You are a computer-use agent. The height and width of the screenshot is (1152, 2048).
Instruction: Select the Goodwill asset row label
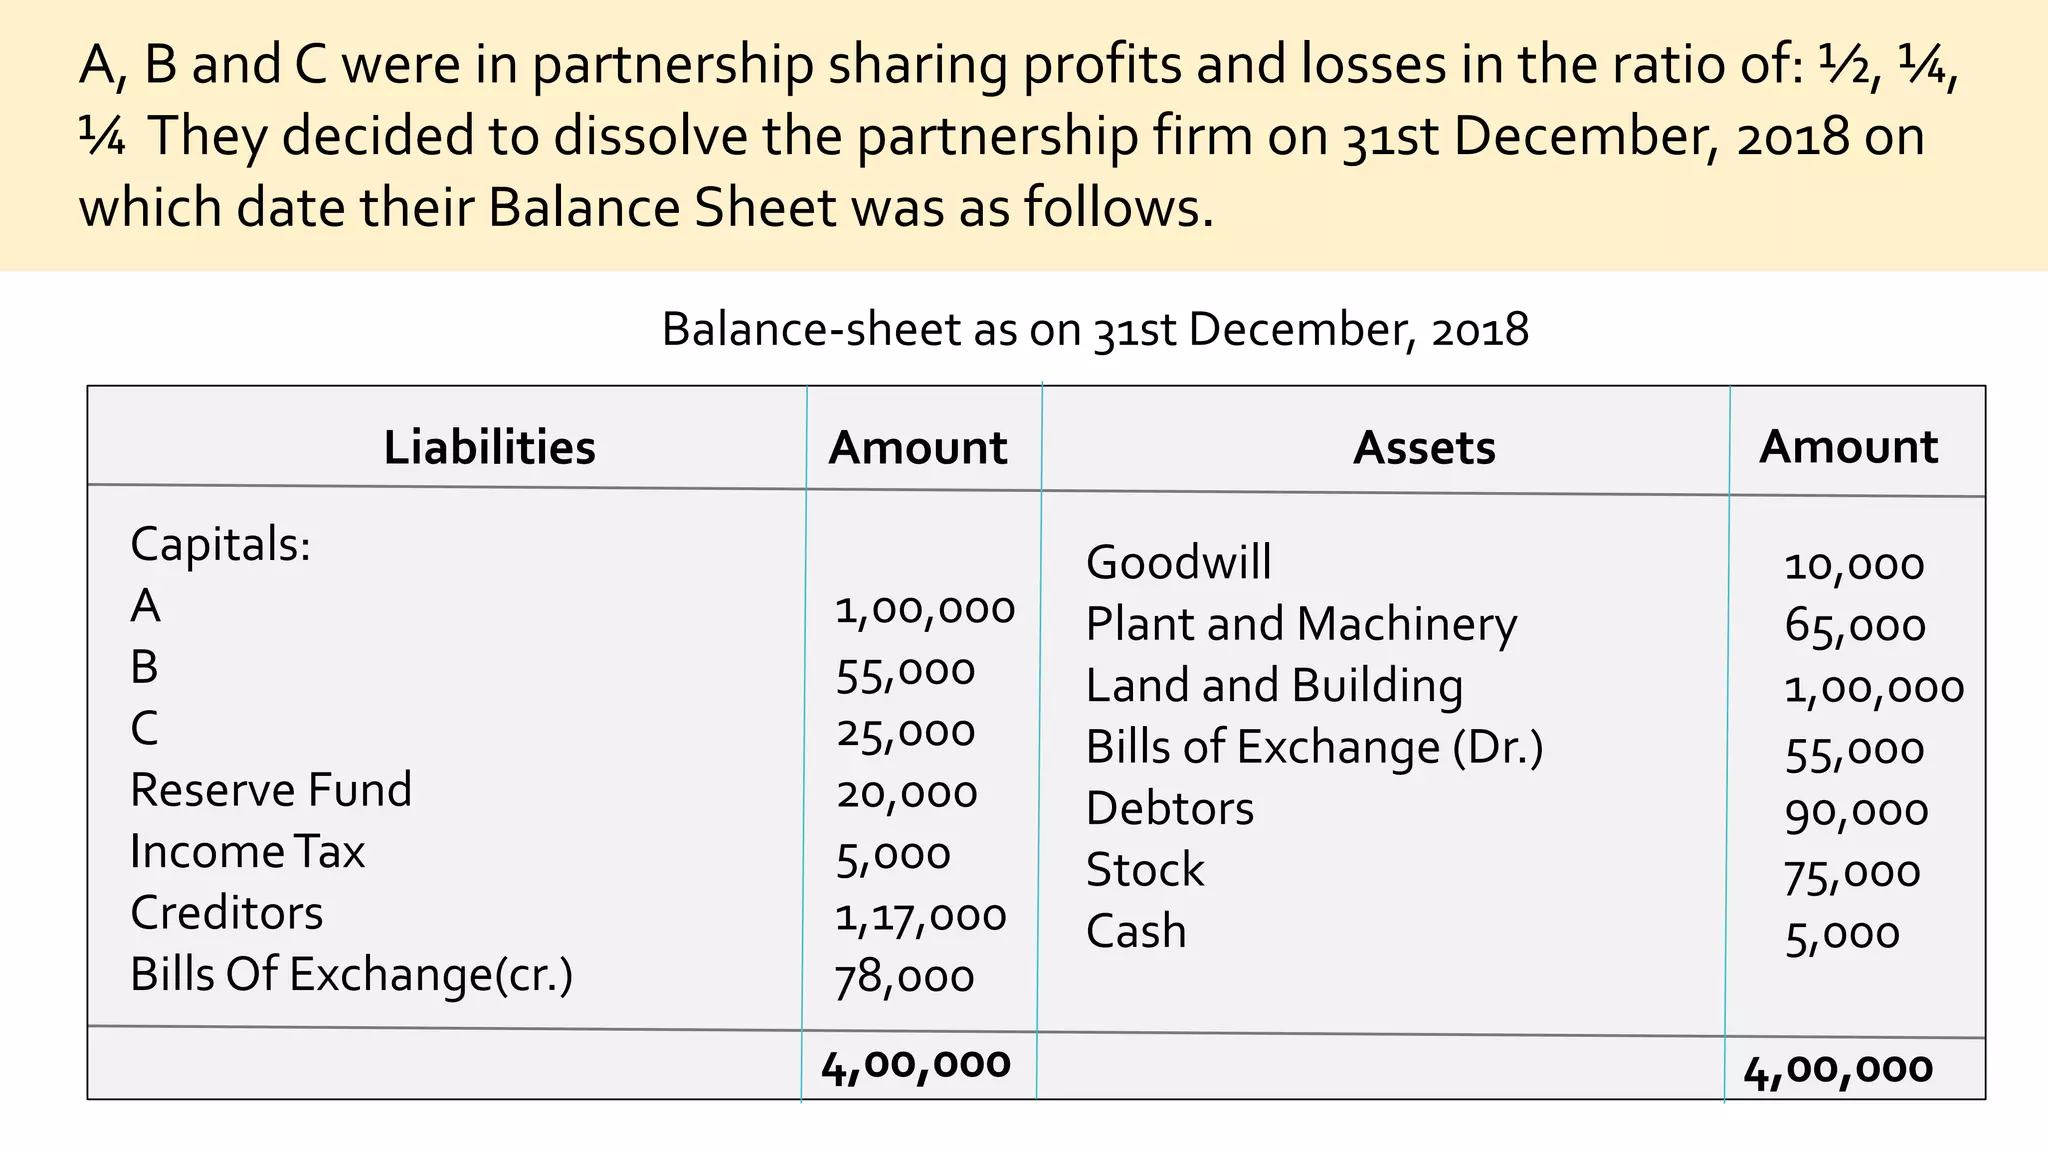(x=1178, y=563)
